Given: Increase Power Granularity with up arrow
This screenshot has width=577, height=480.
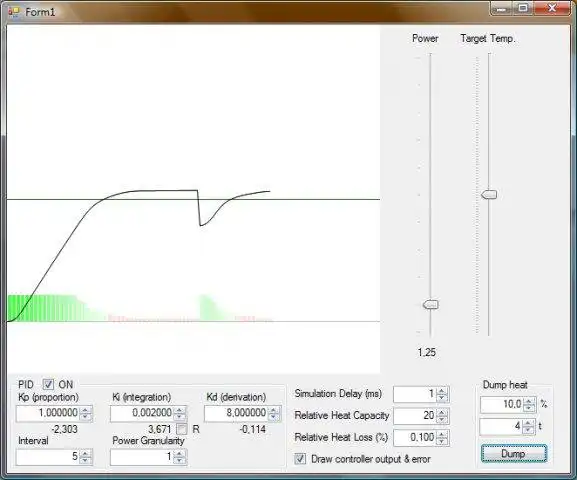Looking at the screenshot, I should [179, 453].
